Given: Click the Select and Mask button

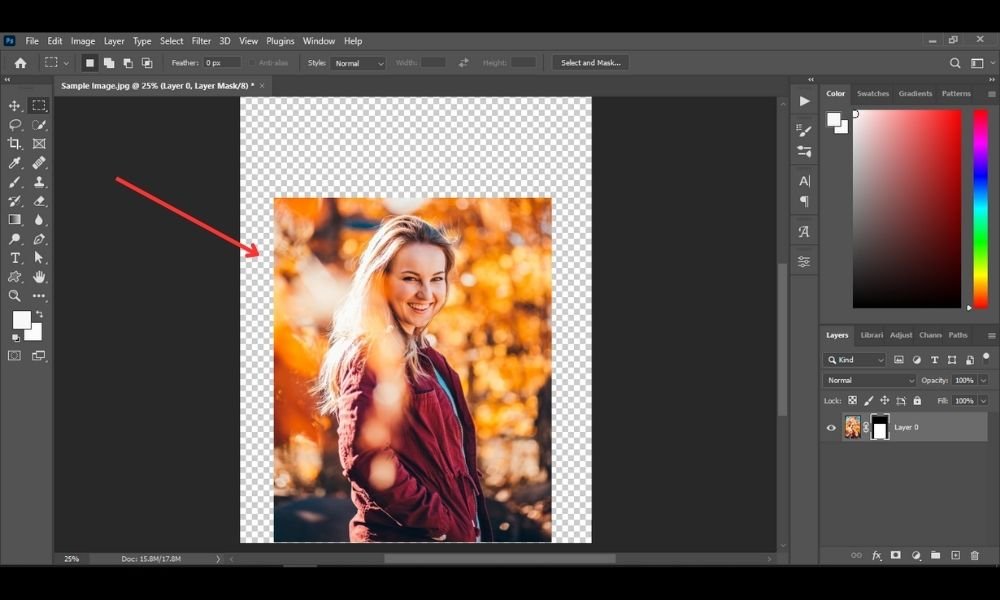Looking at the screenshot, I should tap(591, 62).
